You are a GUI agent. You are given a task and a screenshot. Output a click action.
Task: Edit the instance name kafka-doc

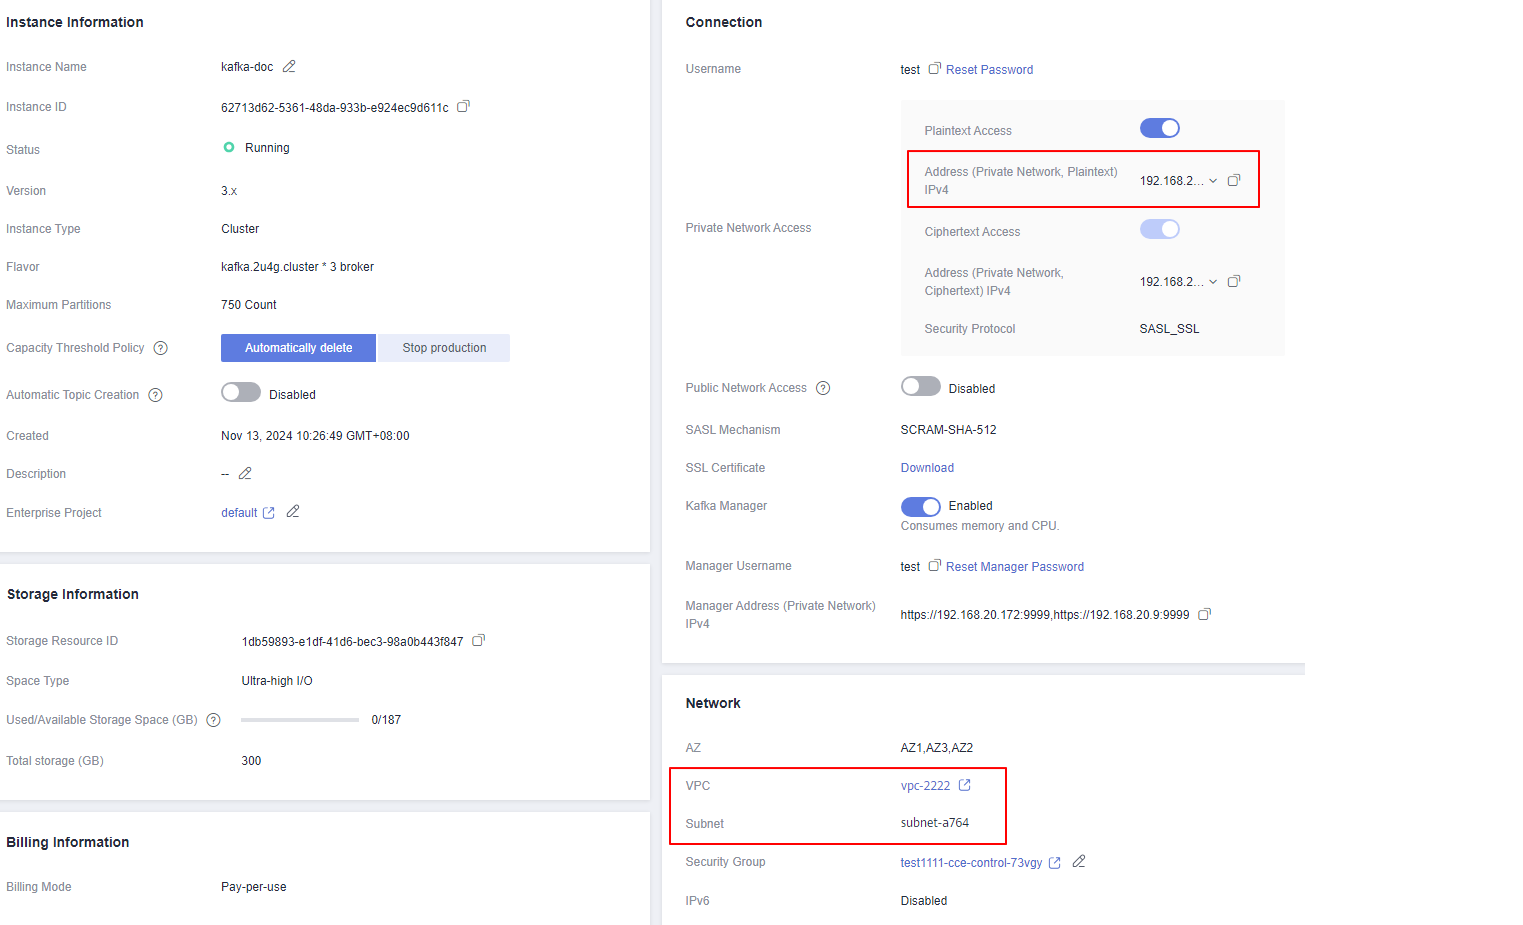[x=289, y=66]
